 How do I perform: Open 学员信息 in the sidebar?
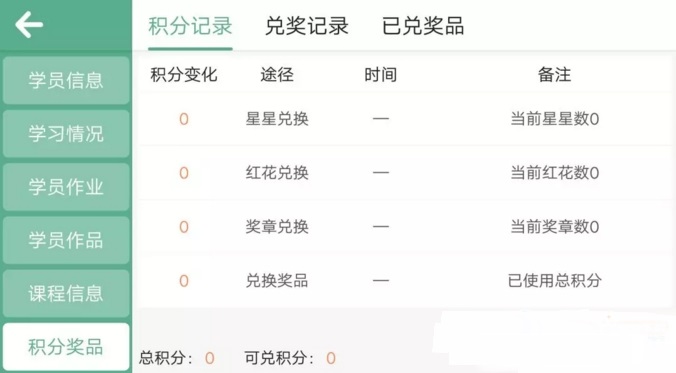pyautogui.click(x=66, y=80)
